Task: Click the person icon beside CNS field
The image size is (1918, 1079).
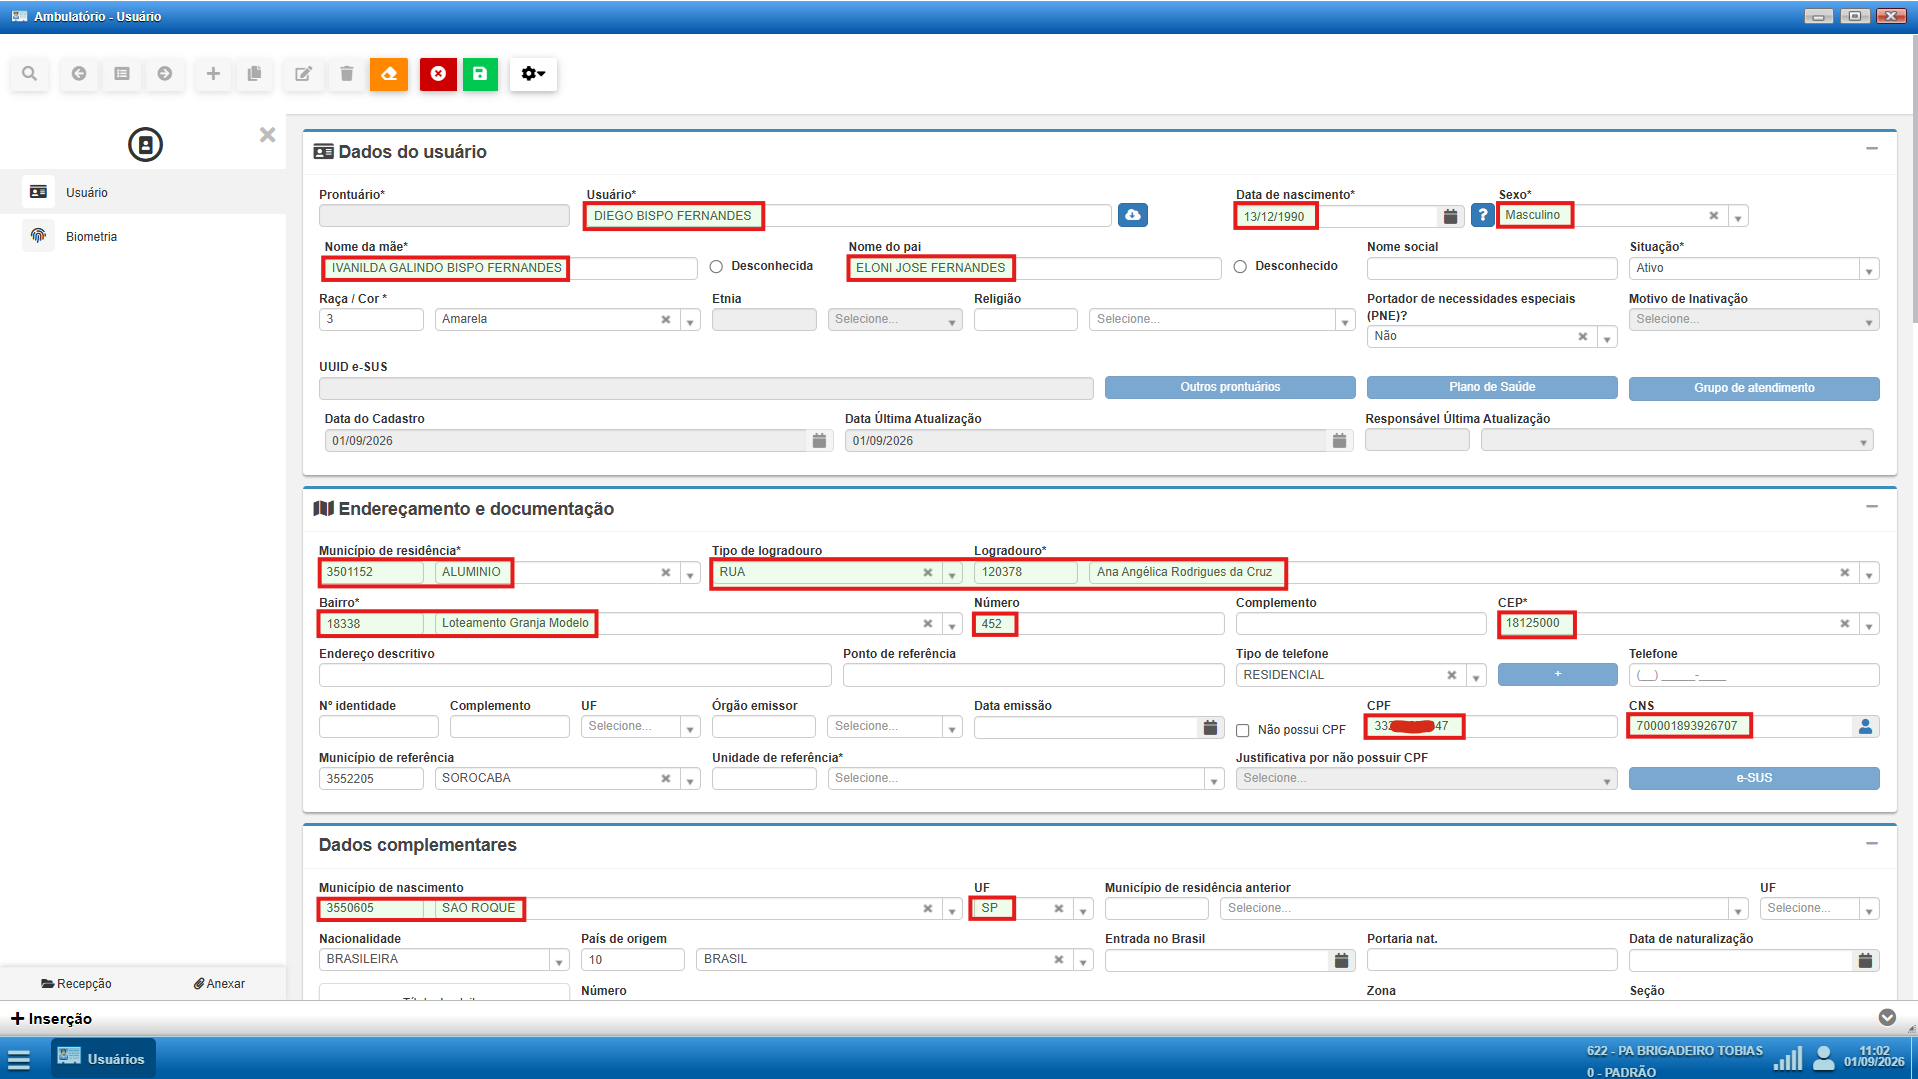Action: [1865, 727]
